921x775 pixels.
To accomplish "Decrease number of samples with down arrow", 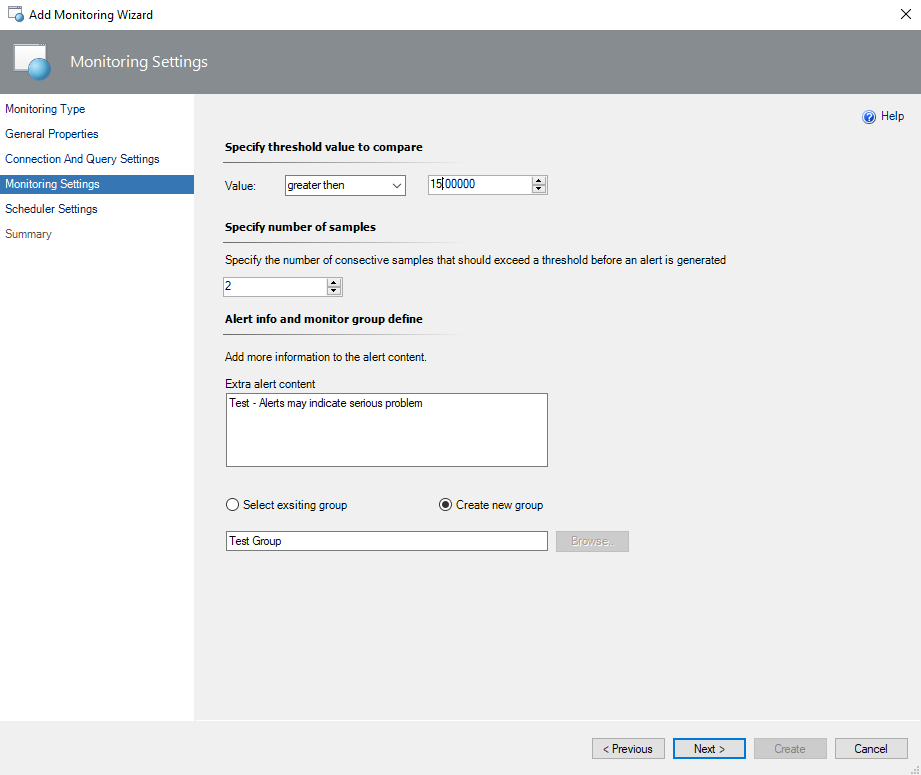I will click(x=334, y=291).
